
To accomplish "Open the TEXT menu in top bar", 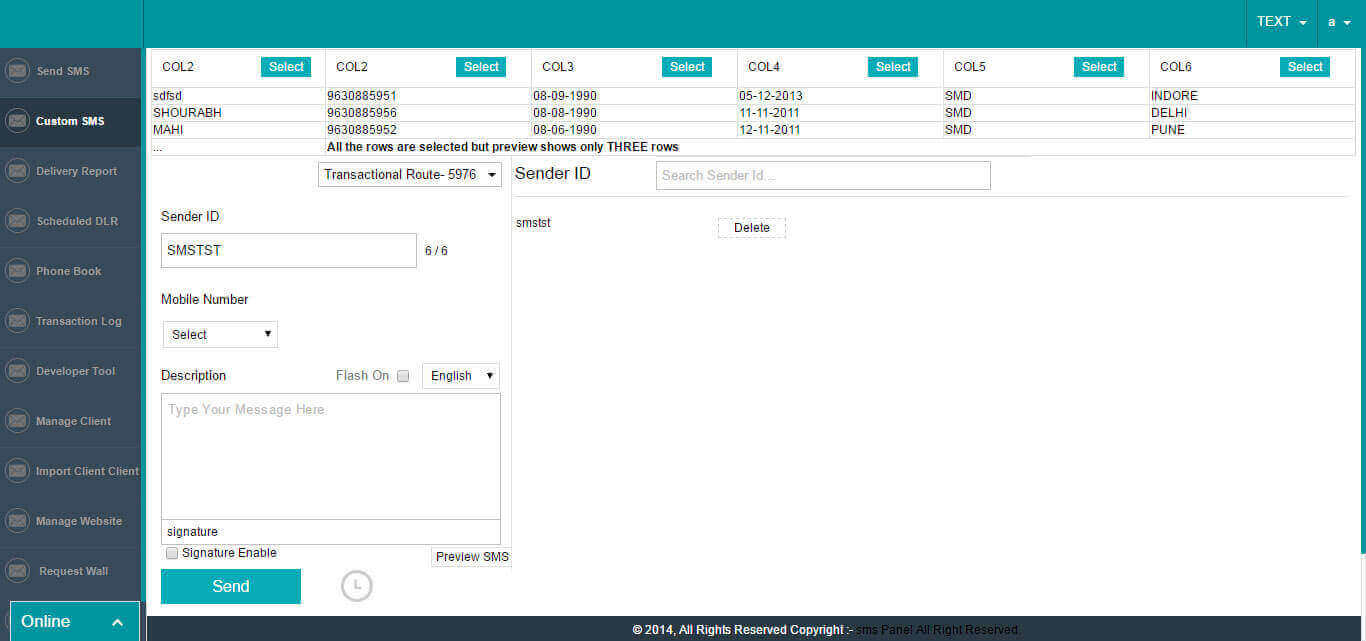I will [x=1281, y=22].
